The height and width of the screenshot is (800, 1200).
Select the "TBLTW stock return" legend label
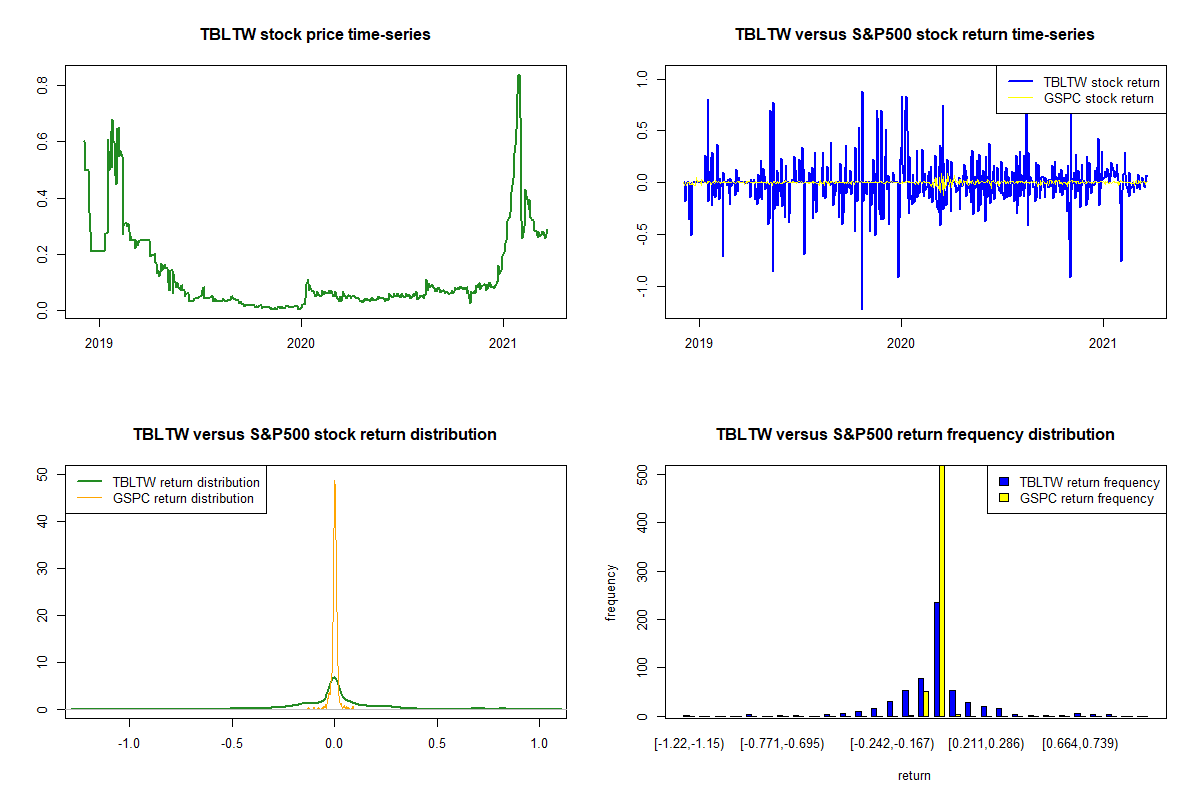click(x=1100, y=83)
